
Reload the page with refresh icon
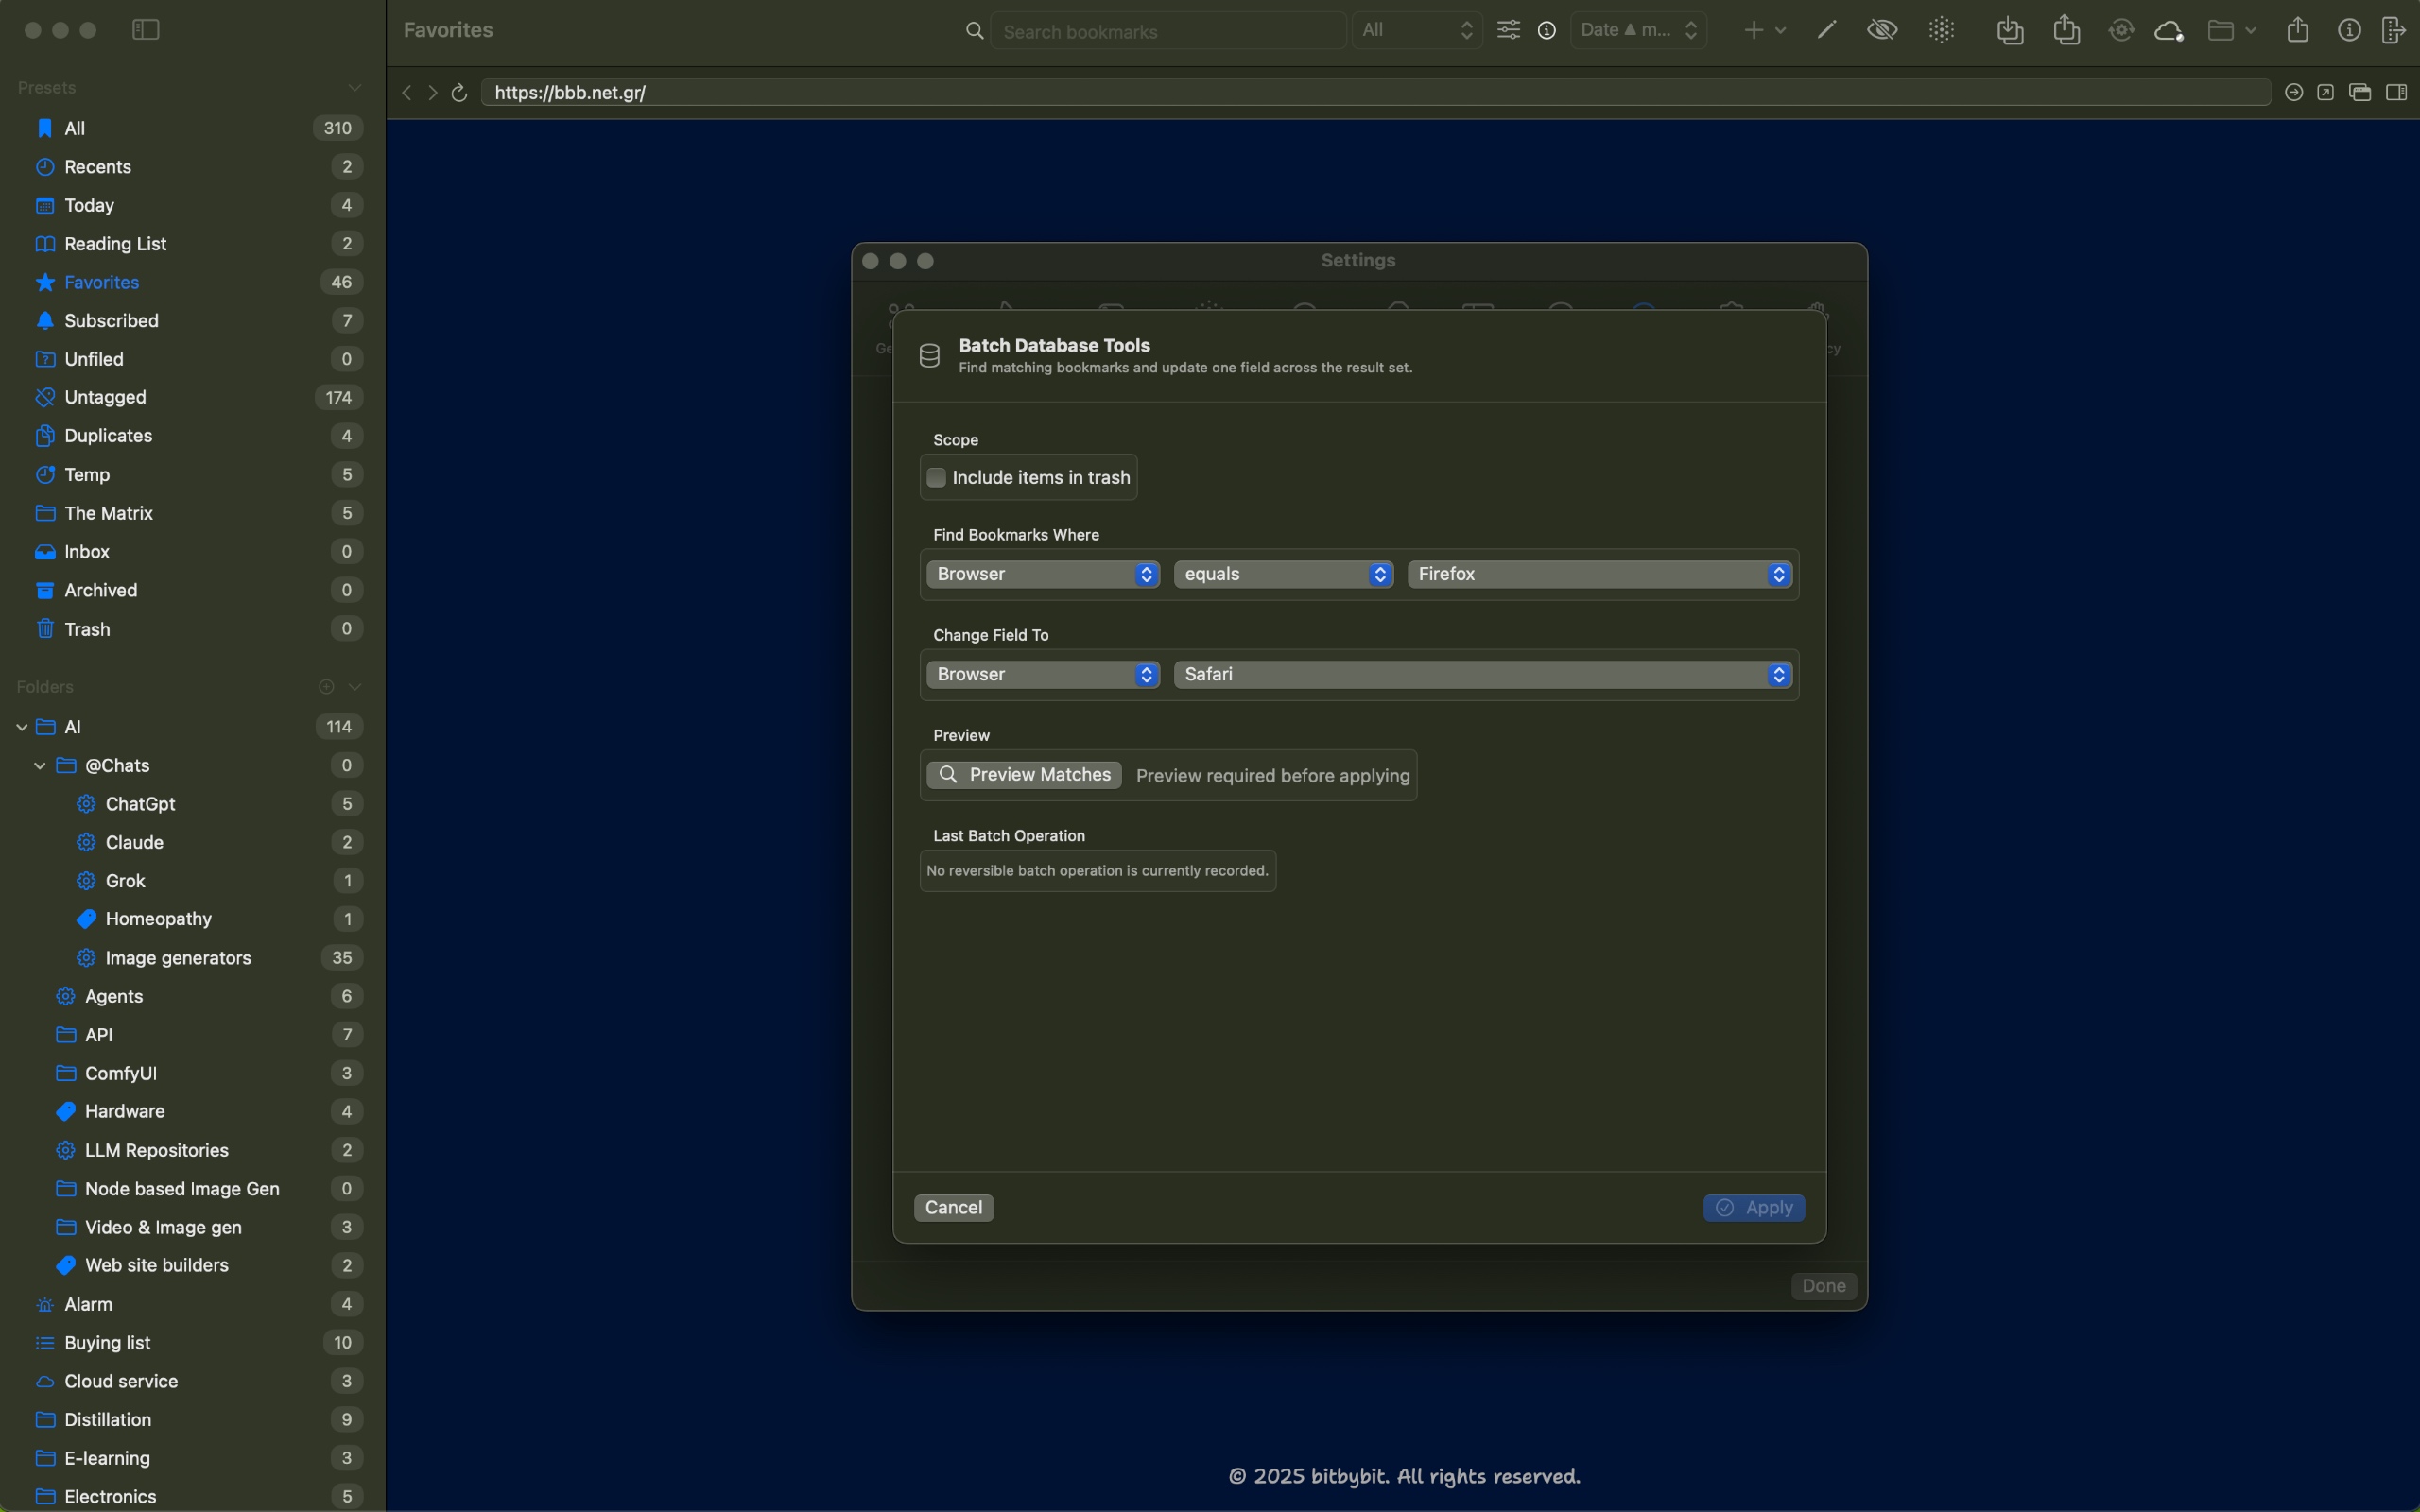tap(459, 92)
